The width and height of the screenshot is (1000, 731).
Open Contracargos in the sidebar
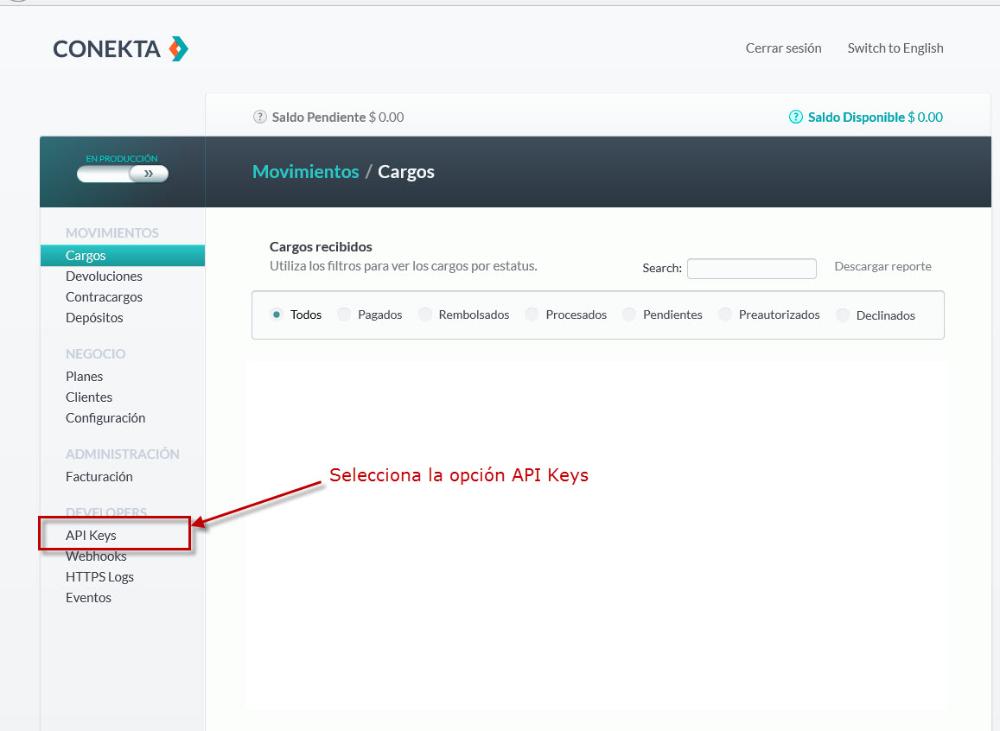pyautogui.click(x=104, y=297)
